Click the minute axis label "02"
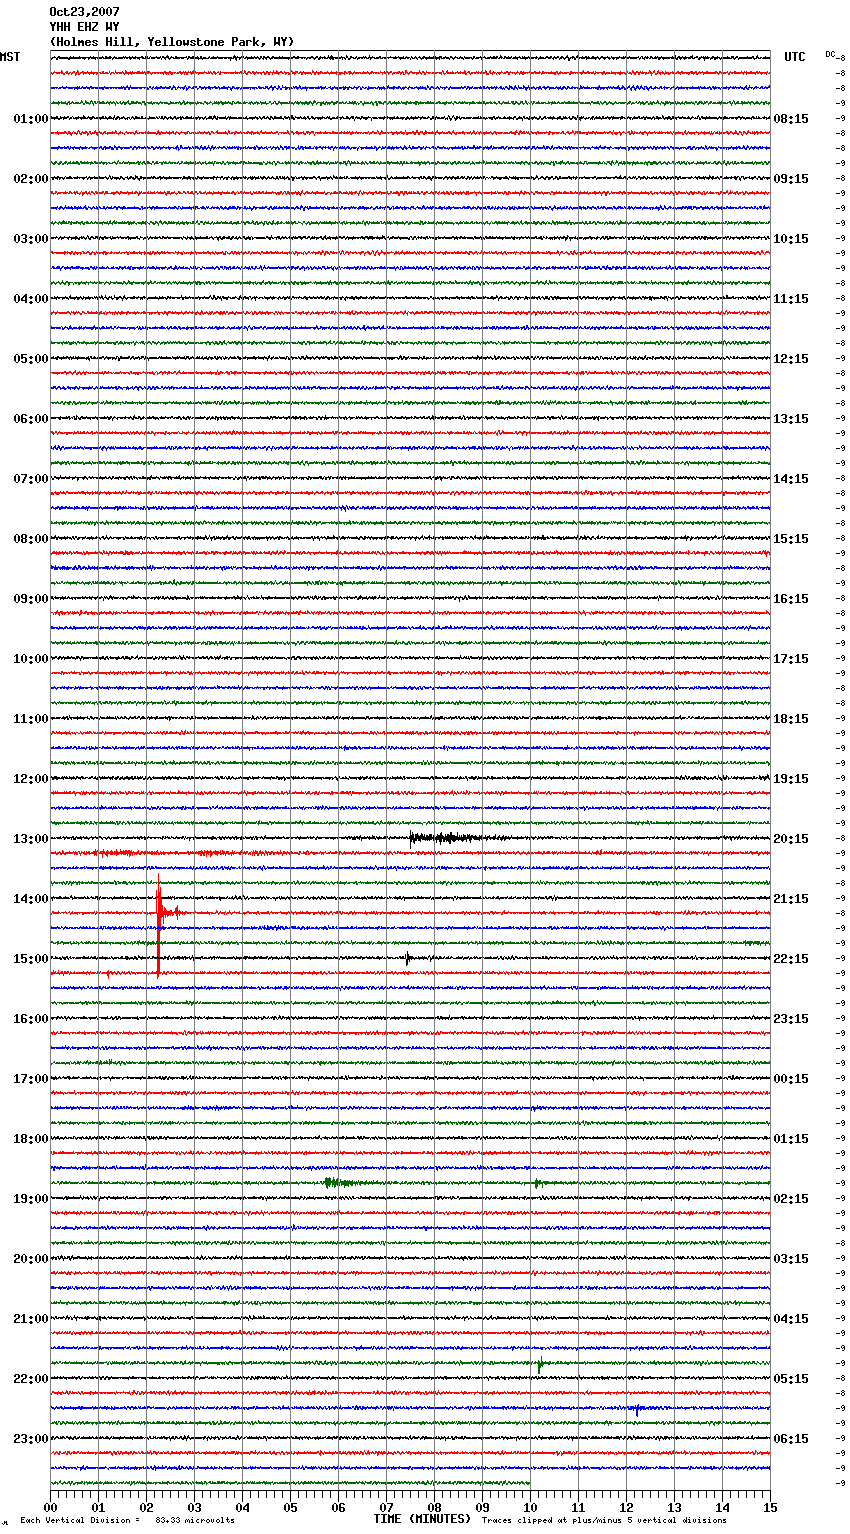 [146, 1506]
